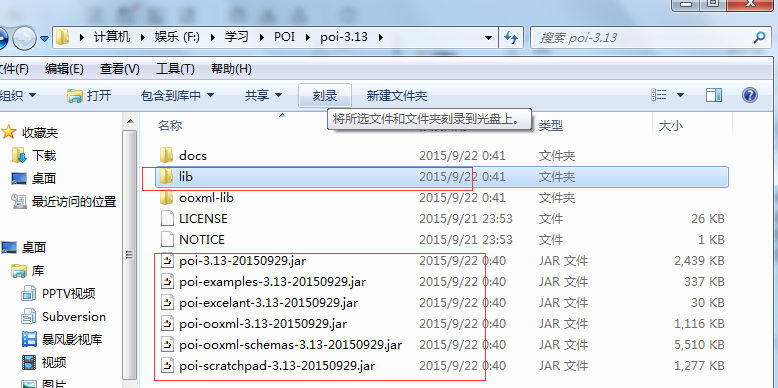This screenshot has height=388, width=778.
Task: Click the blue help question mark icon
Action: pyautogui.click(x=750, y=95)
